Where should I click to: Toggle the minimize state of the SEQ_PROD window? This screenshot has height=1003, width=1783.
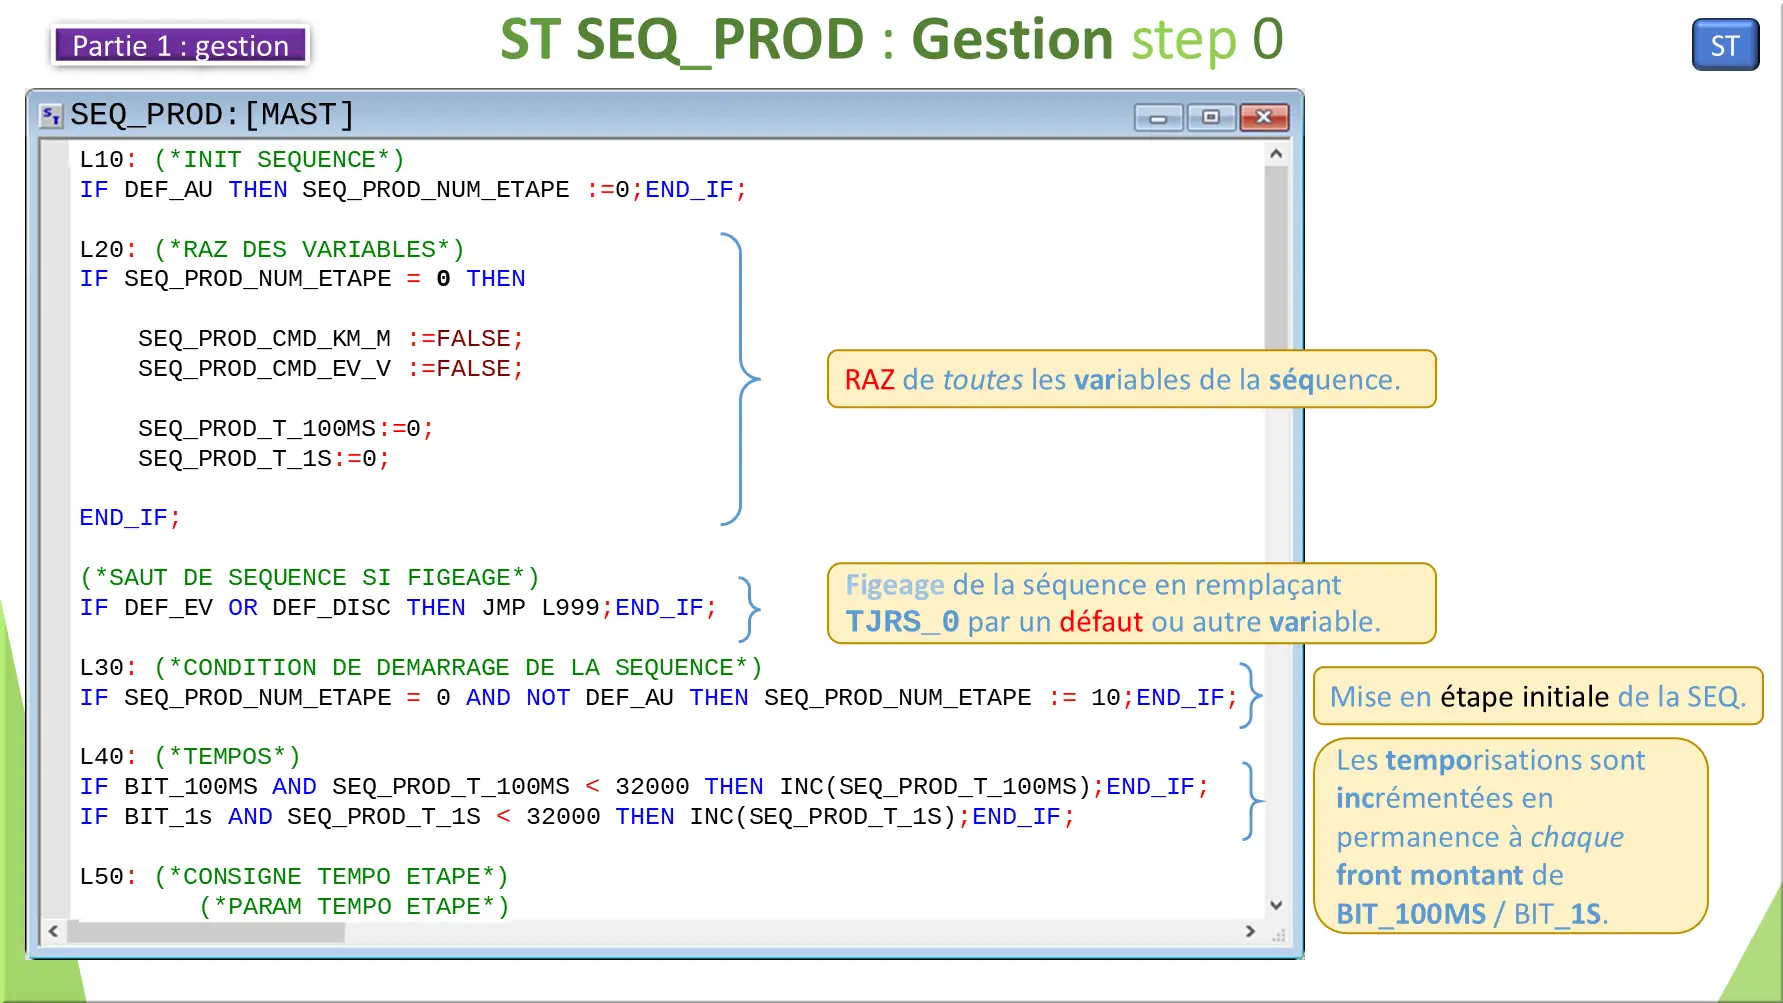pyautogui.click(x=1157, y=117)
